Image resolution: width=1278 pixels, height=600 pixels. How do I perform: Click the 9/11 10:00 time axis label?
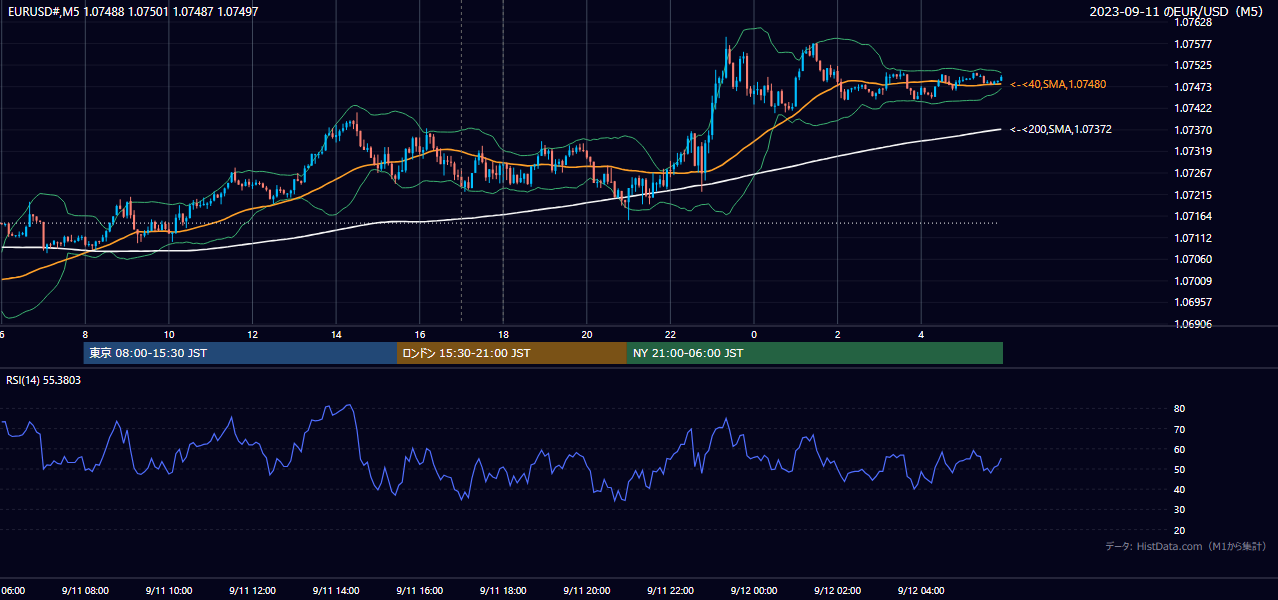pos(168,591)
